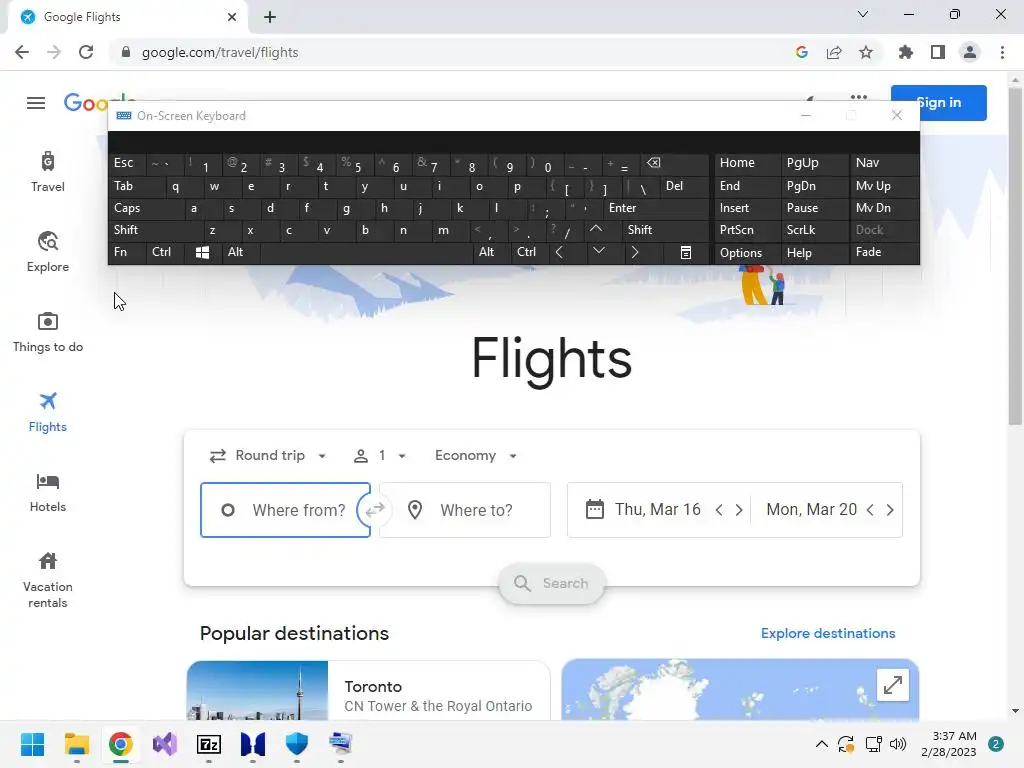This screenshot has width=1024, height=768.
Task: Open Chrome side panel icon
Action: click(x=938, y=52)
